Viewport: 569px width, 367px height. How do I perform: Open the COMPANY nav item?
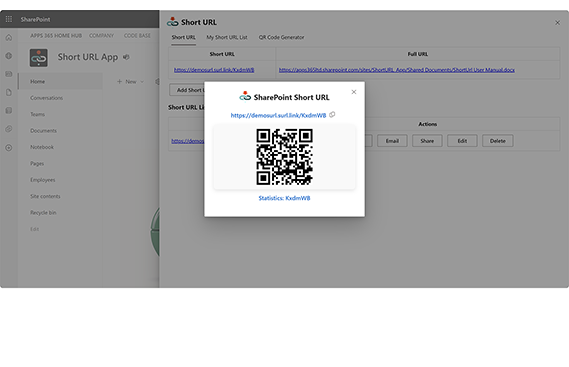[x=101, y=36]
